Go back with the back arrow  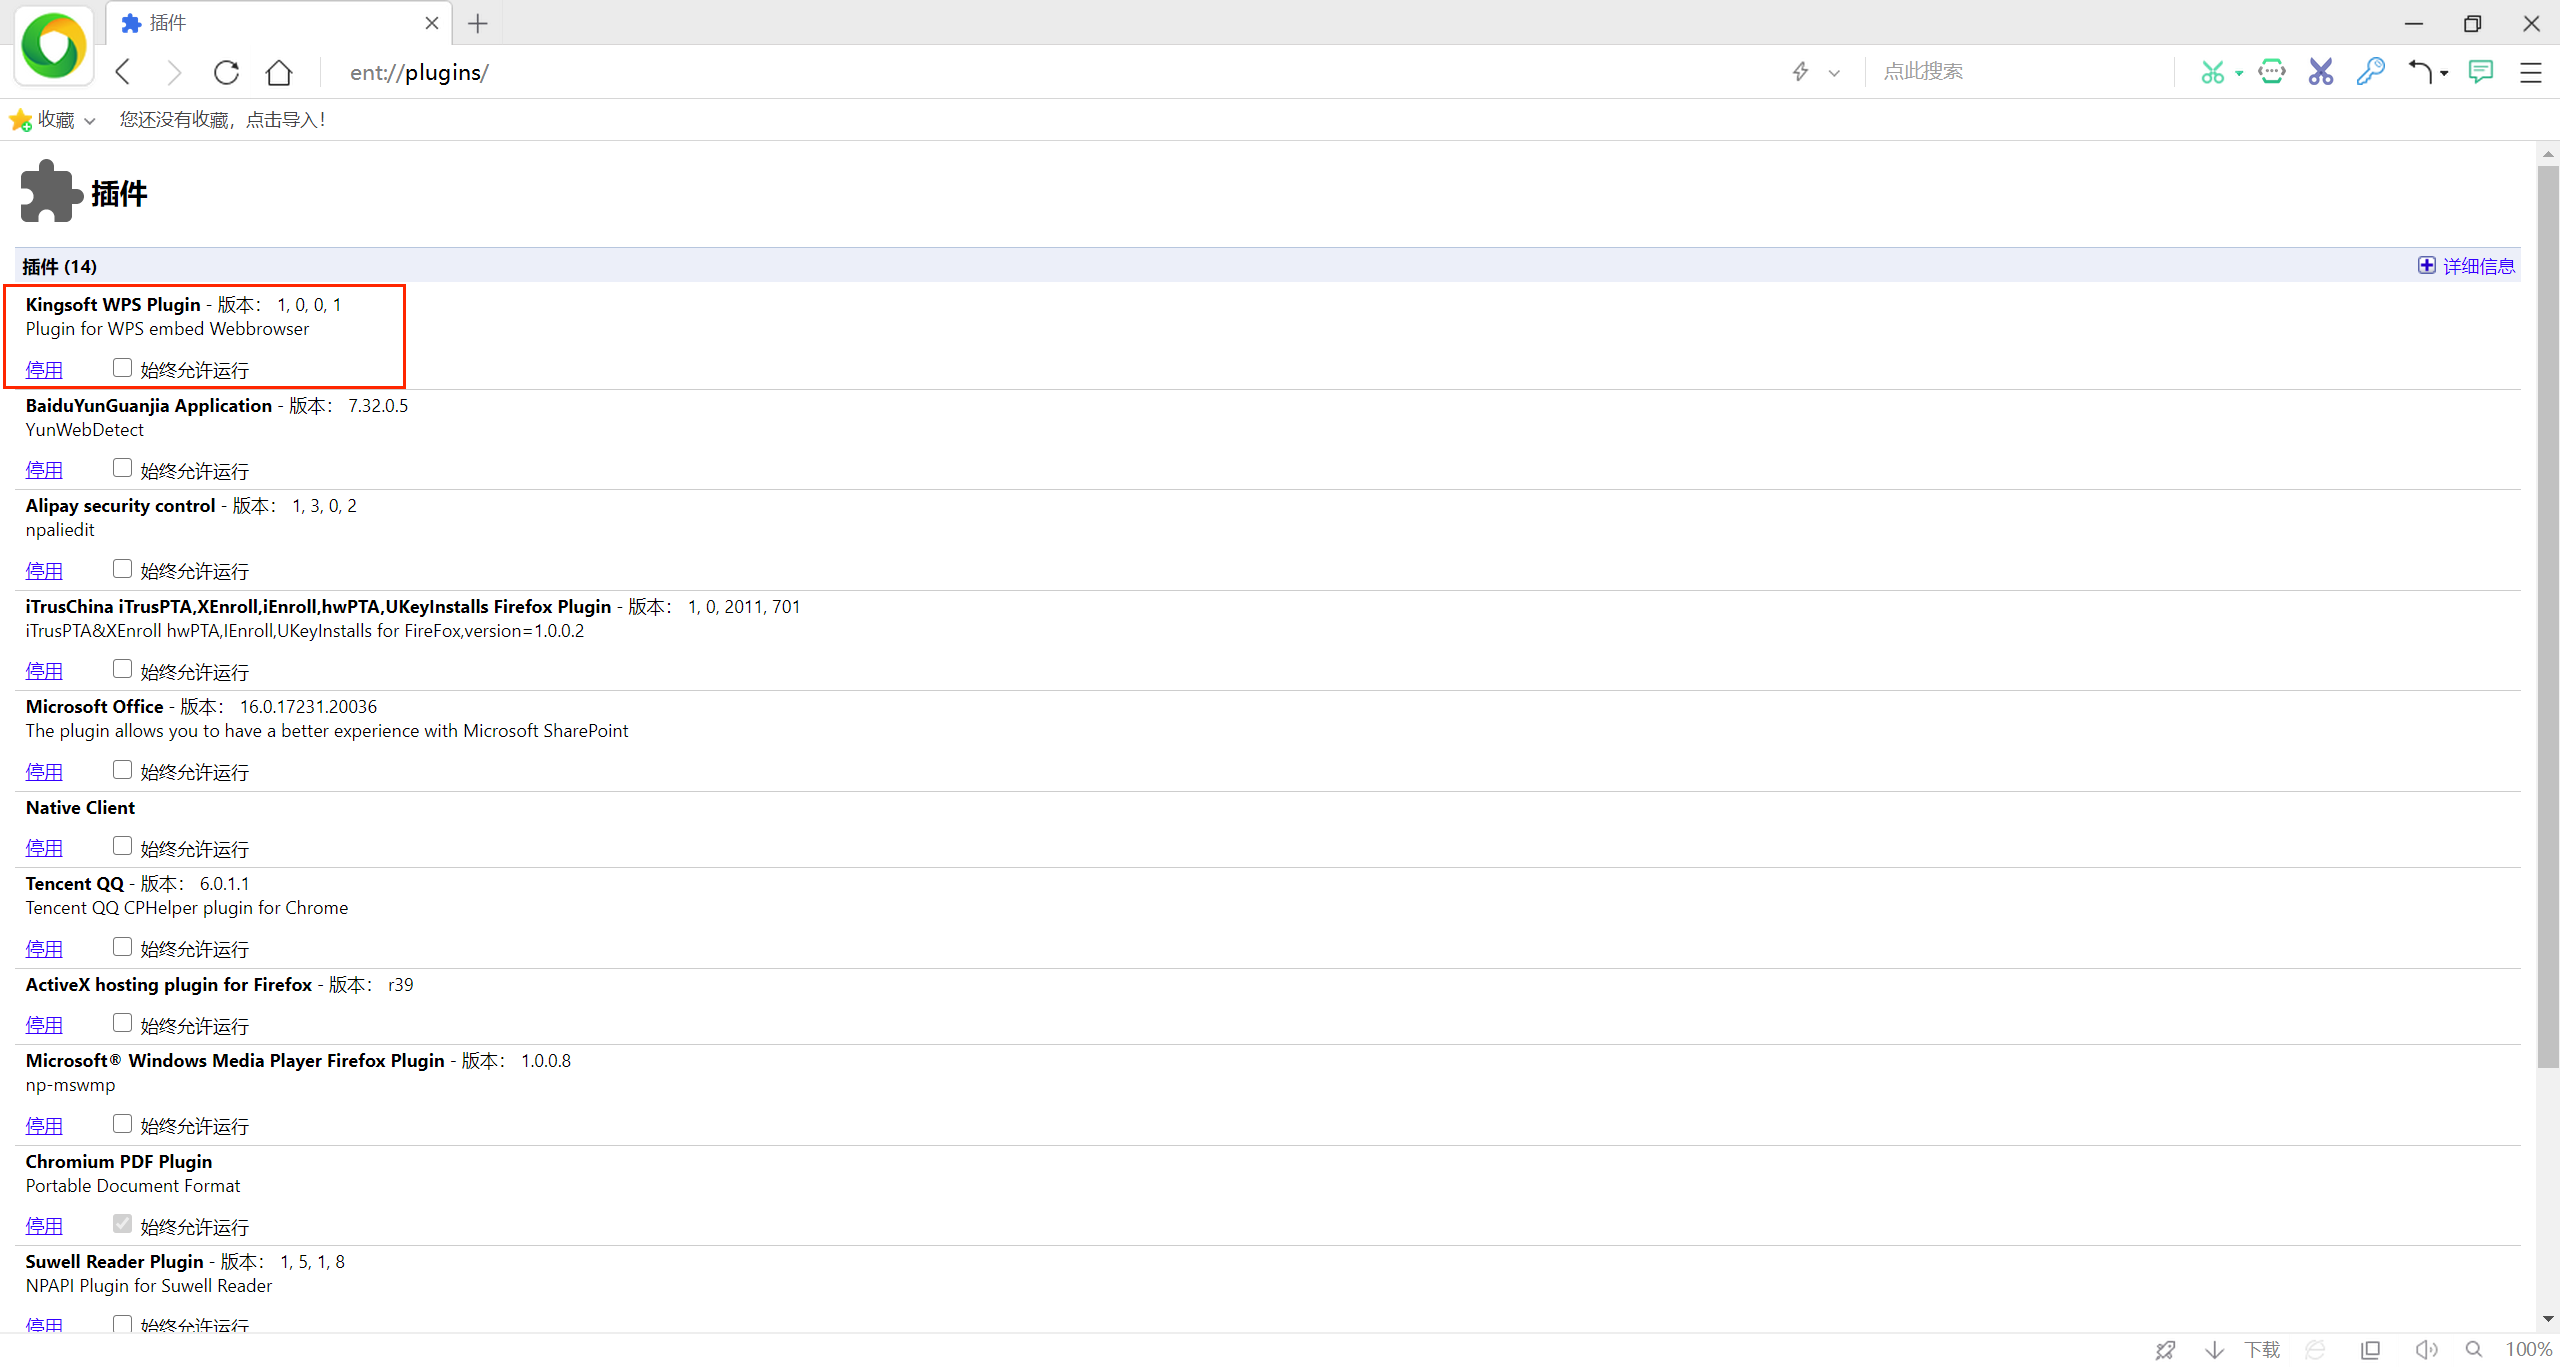point(124,72)
